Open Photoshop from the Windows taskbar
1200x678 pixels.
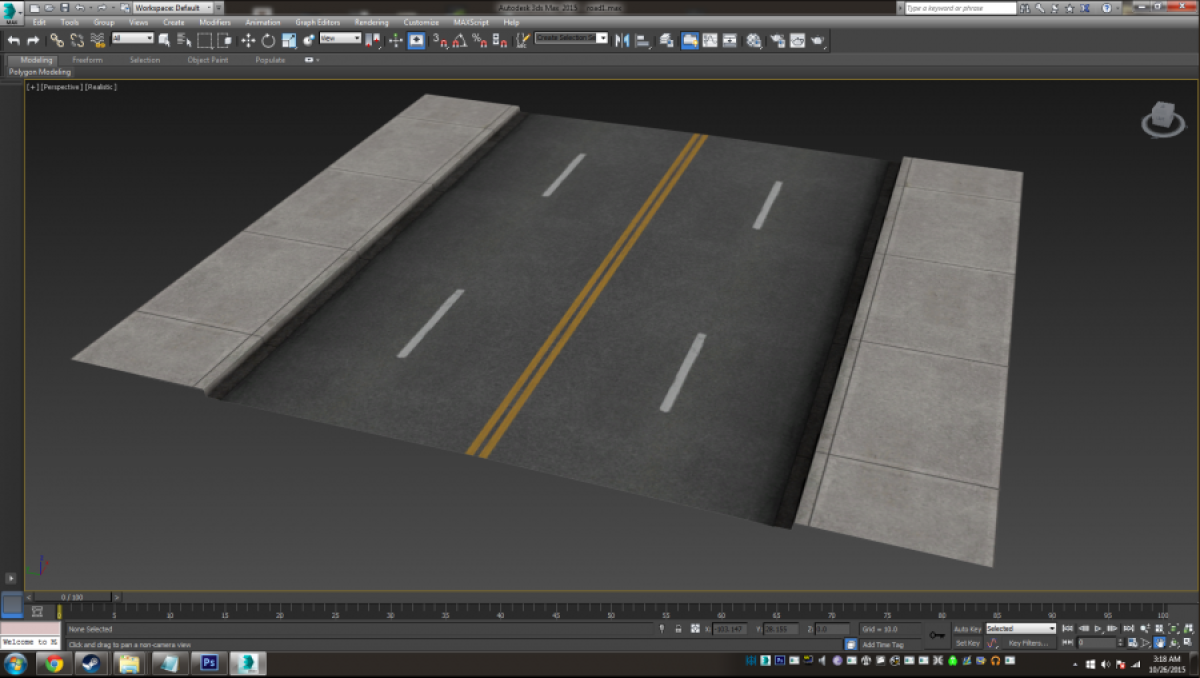tap(209, 663)
